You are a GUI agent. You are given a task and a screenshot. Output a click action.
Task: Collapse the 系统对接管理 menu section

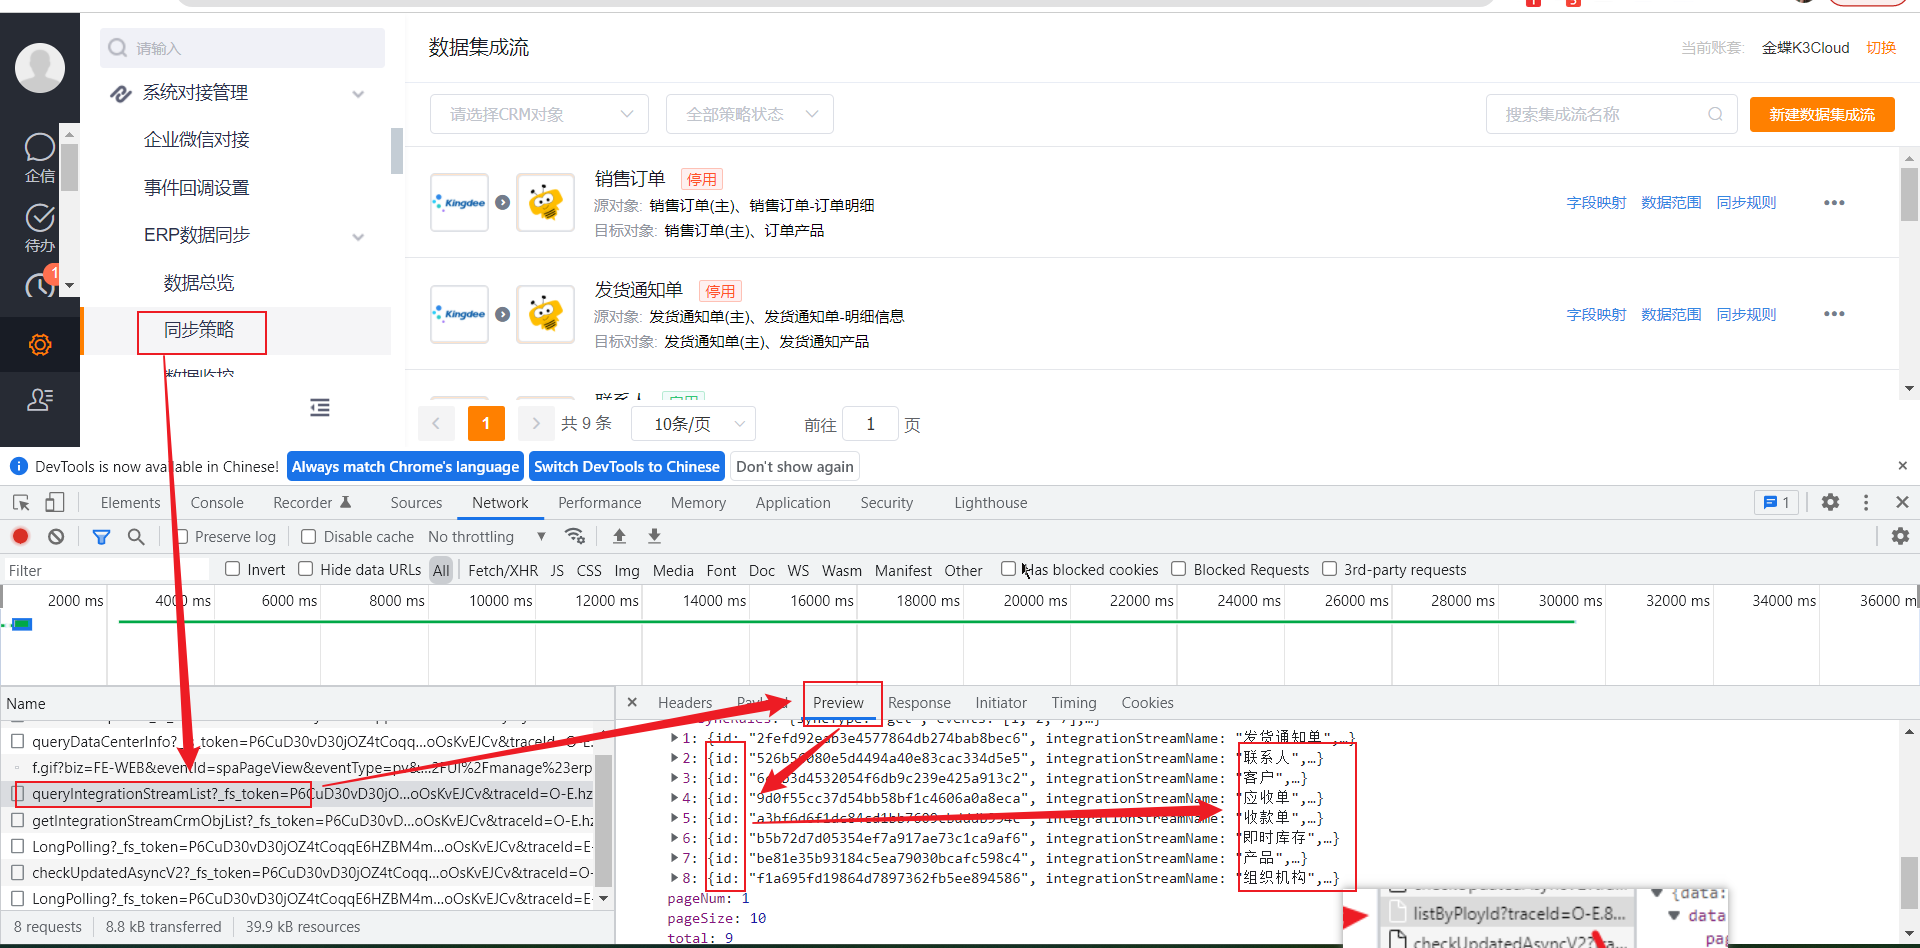[358, 94]
